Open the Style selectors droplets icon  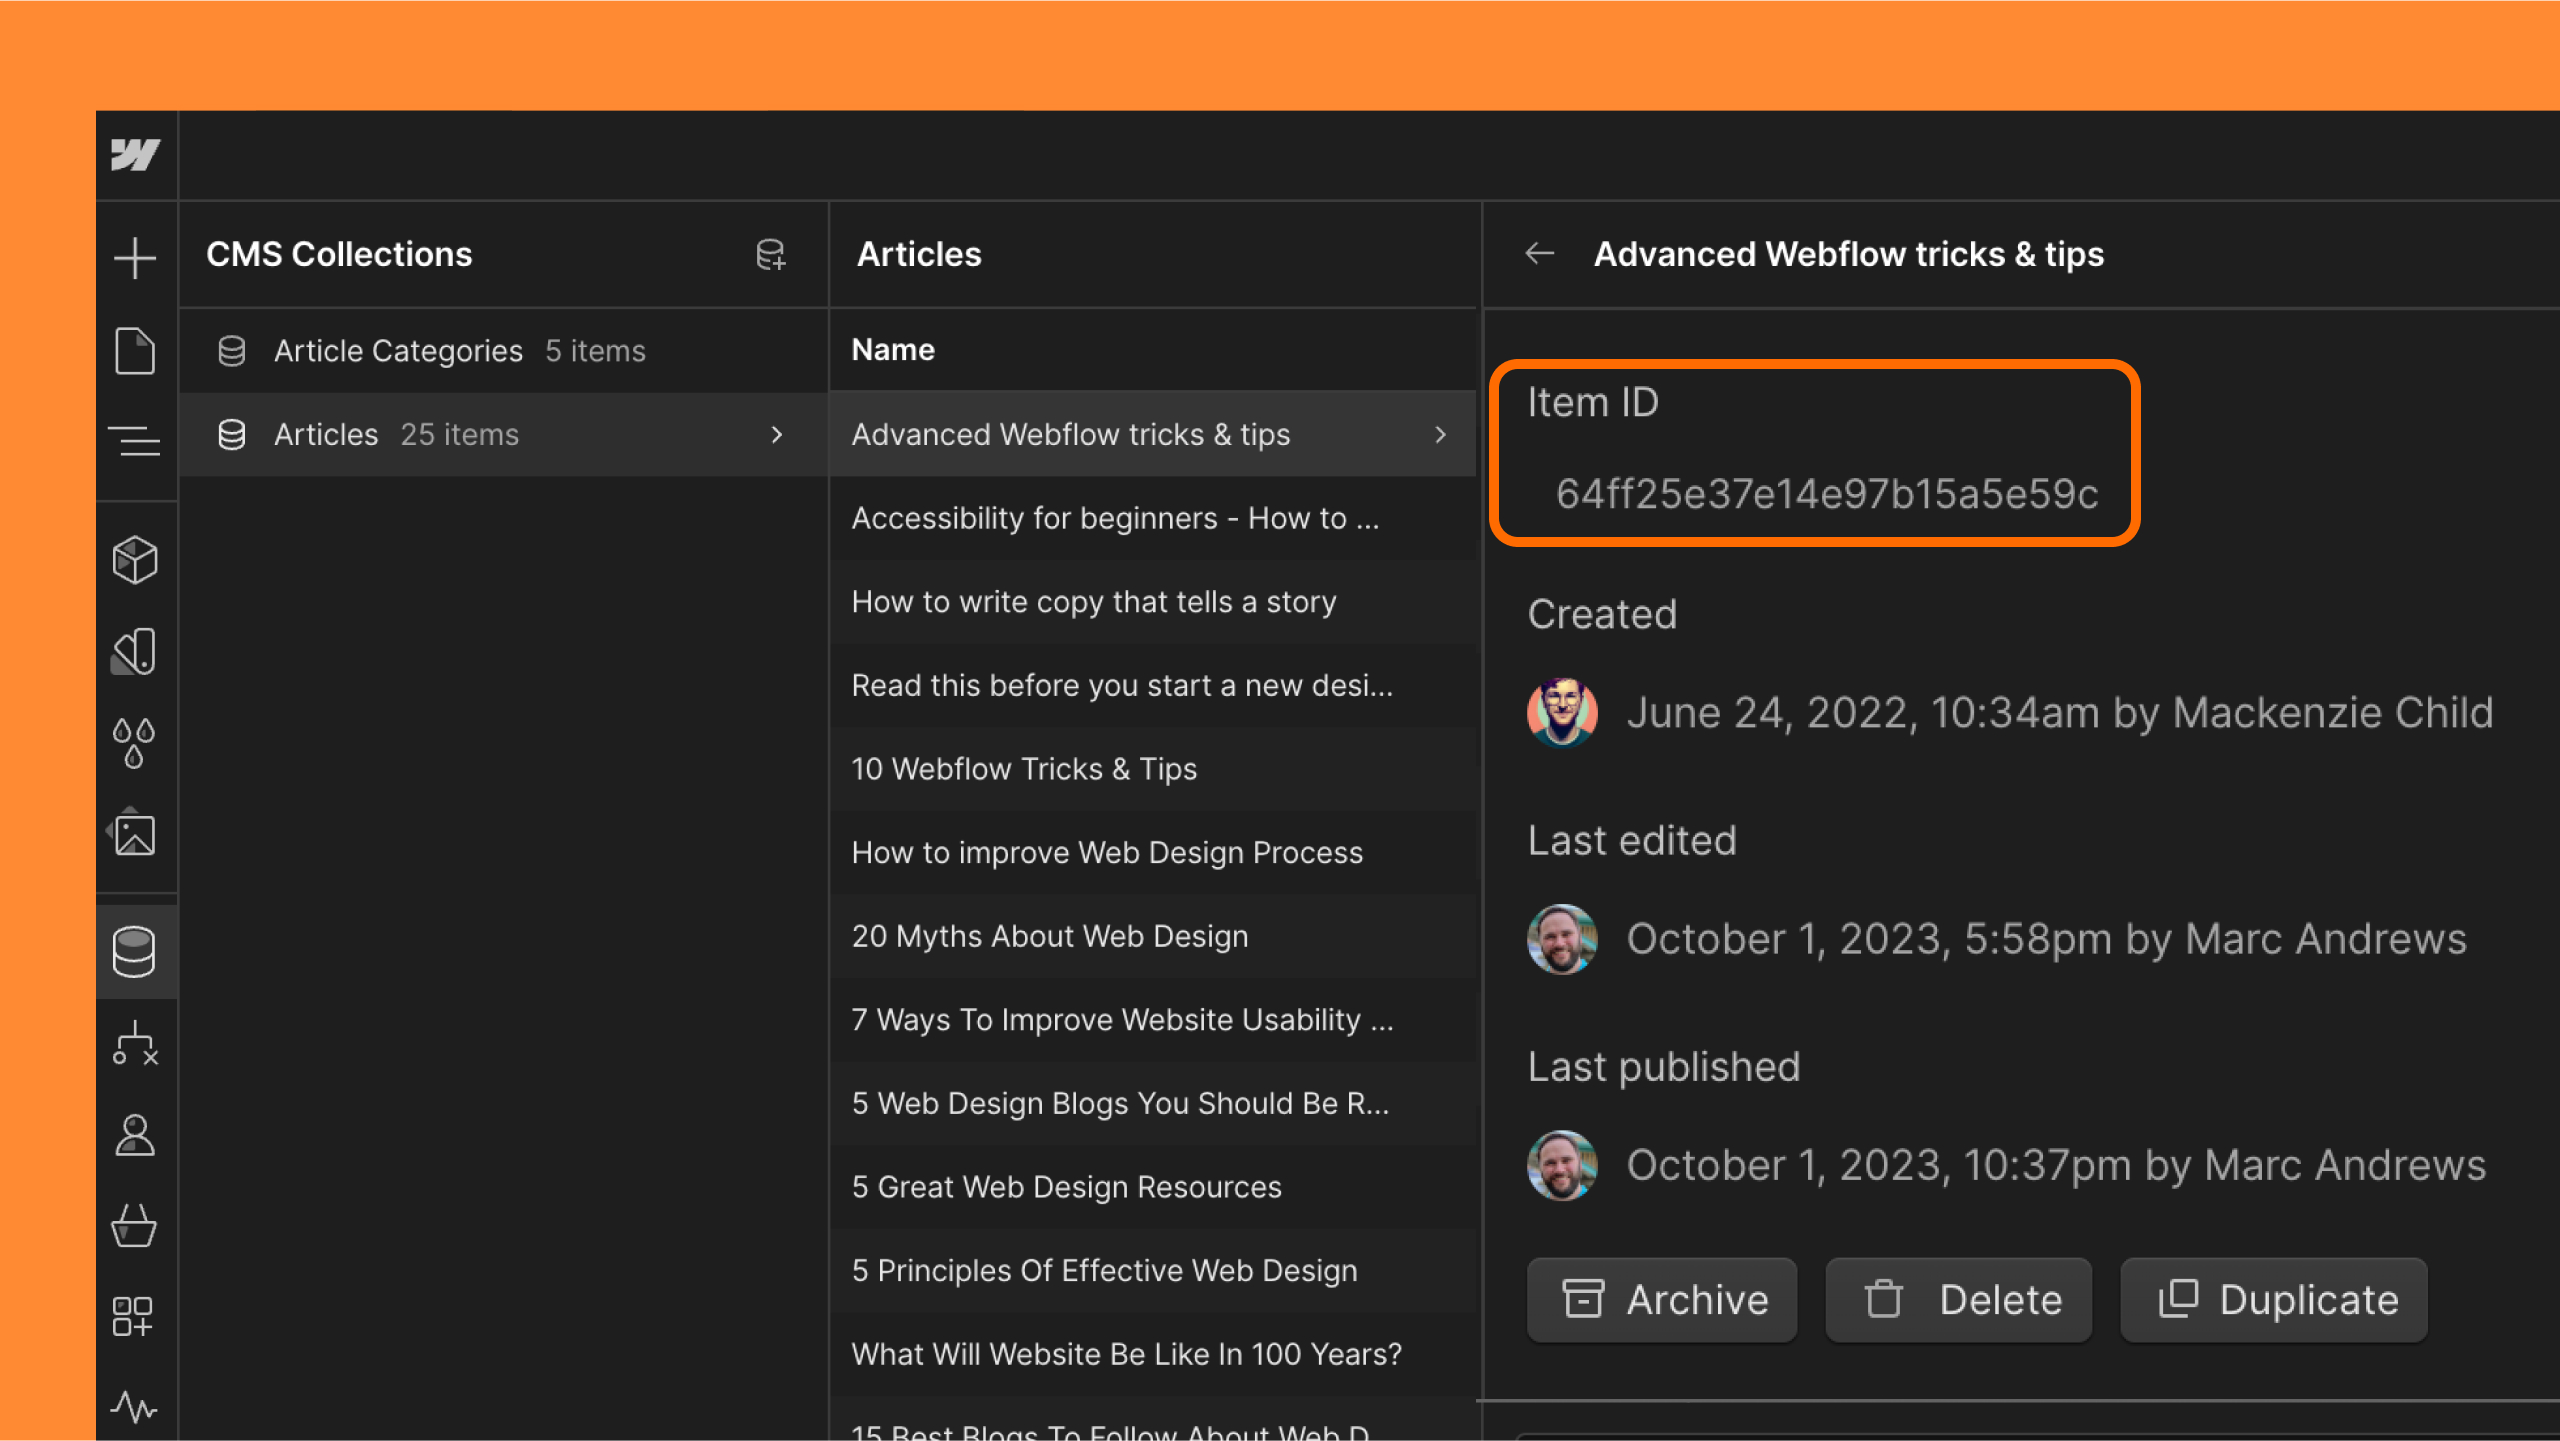pyautogui.click(x=135, y=743)
